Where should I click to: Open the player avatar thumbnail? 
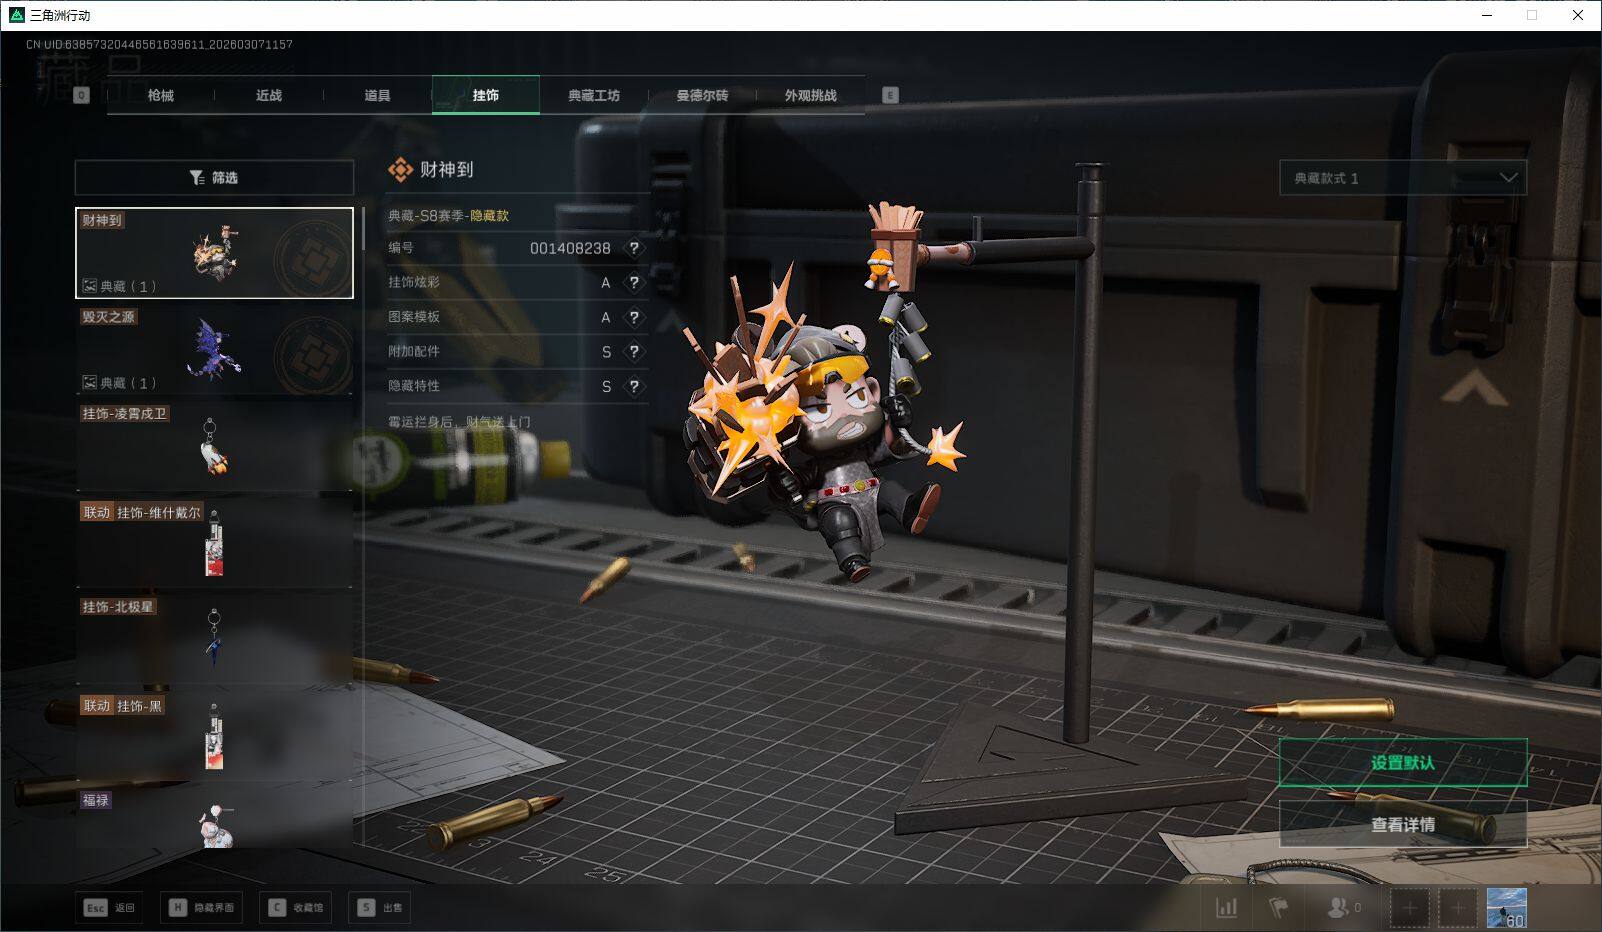[1507, 908]
